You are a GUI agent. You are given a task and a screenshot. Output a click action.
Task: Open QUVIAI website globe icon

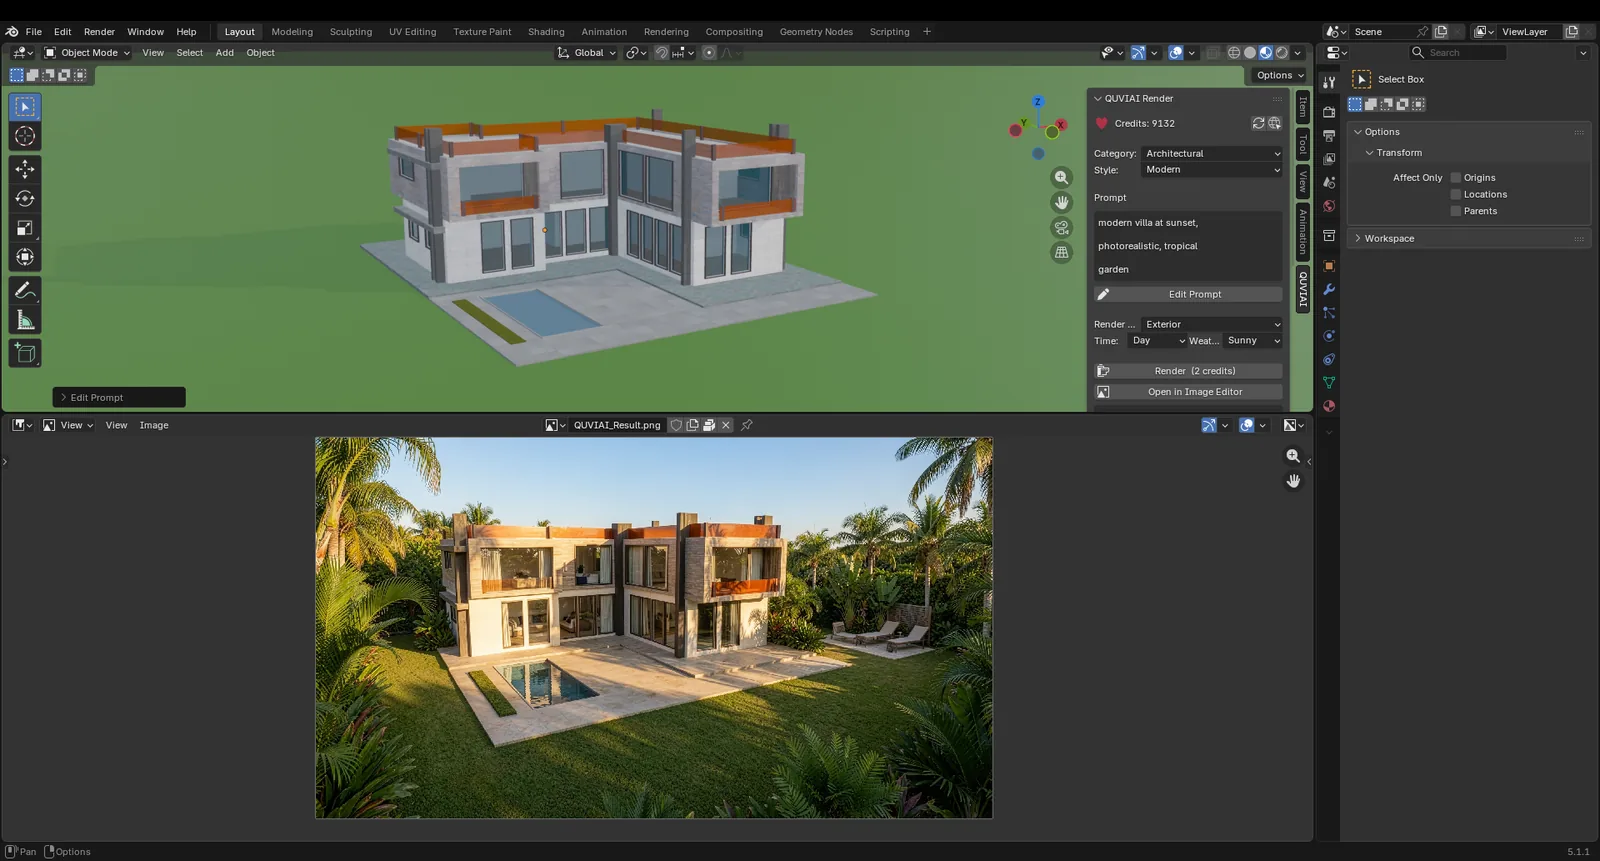[x=1275, y=123]
